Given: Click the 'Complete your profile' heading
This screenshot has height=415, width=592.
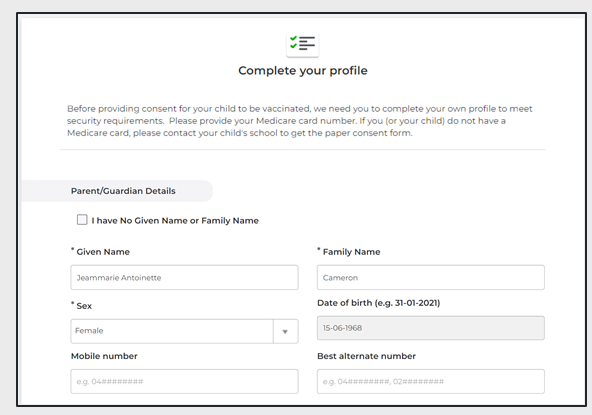Looking at the screenshot, I should click(x=303, y=71).
